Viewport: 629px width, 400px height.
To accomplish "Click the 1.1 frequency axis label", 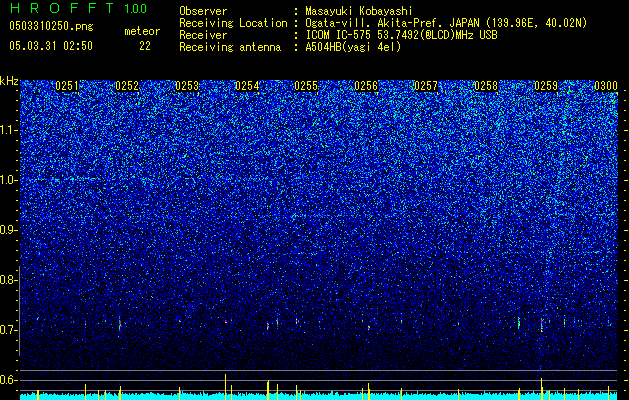I will click(9, 130).
